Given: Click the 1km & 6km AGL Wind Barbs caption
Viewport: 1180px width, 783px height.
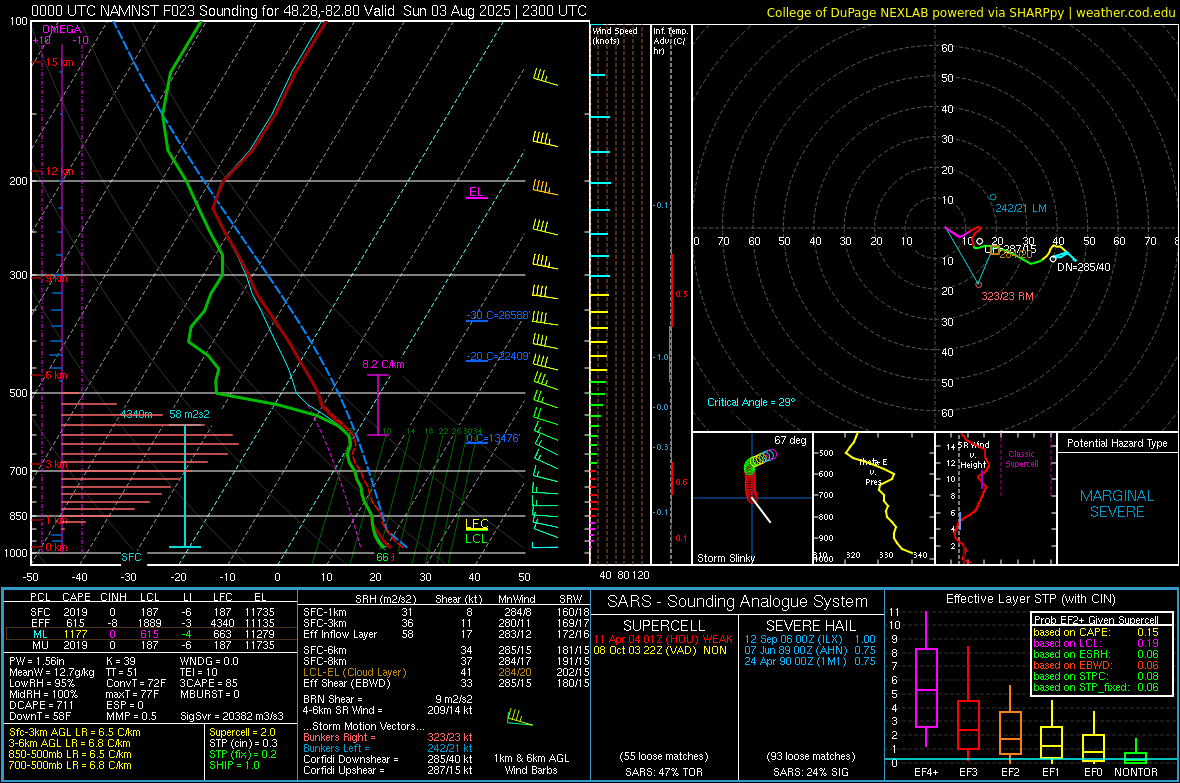Looking at the screenshot, I should (x=531, y=764).
